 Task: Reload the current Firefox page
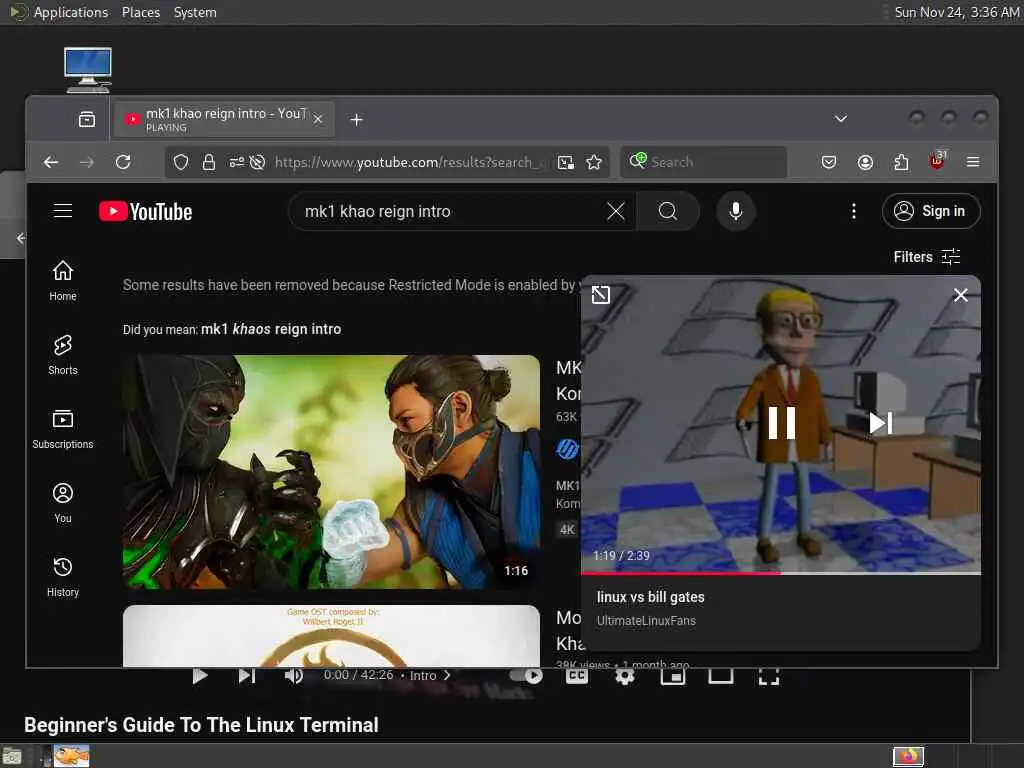tap(123, 162)
